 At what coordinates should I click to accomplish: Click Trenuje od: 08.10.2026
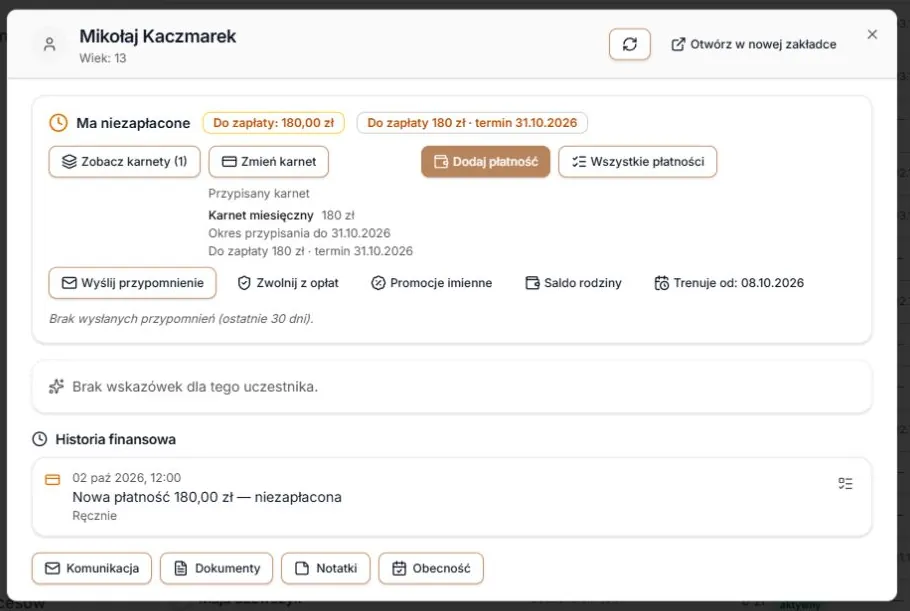click(x=729, y=283)
